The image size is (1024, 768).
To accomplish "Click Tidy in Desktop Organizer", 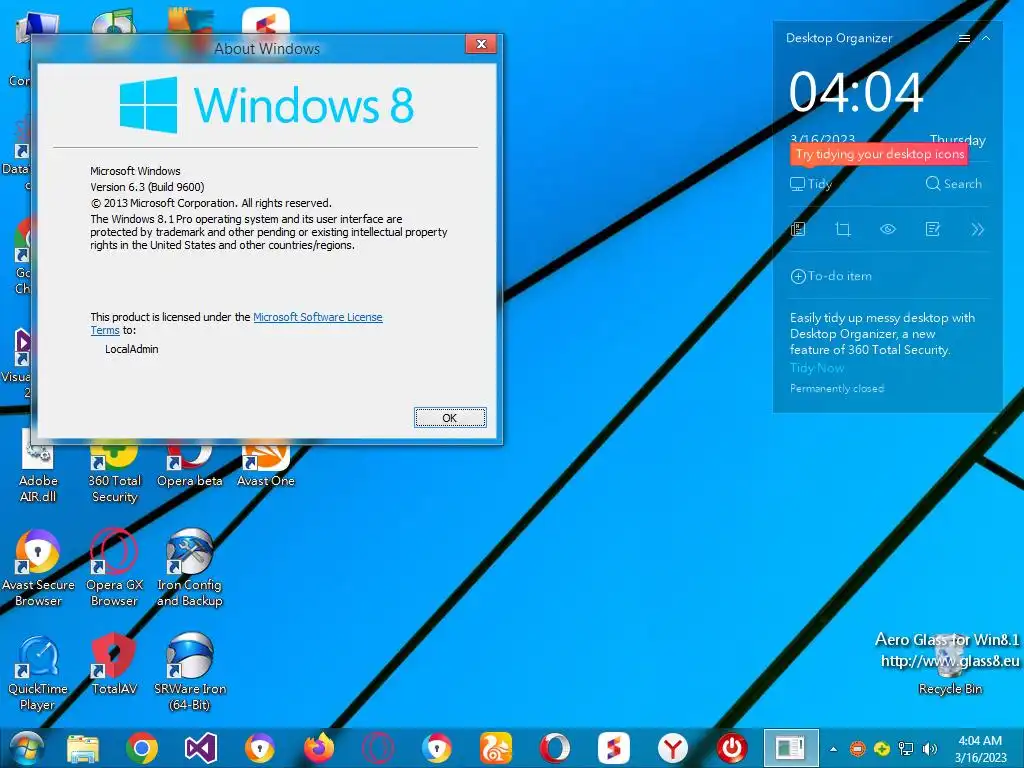I will 811,184.
